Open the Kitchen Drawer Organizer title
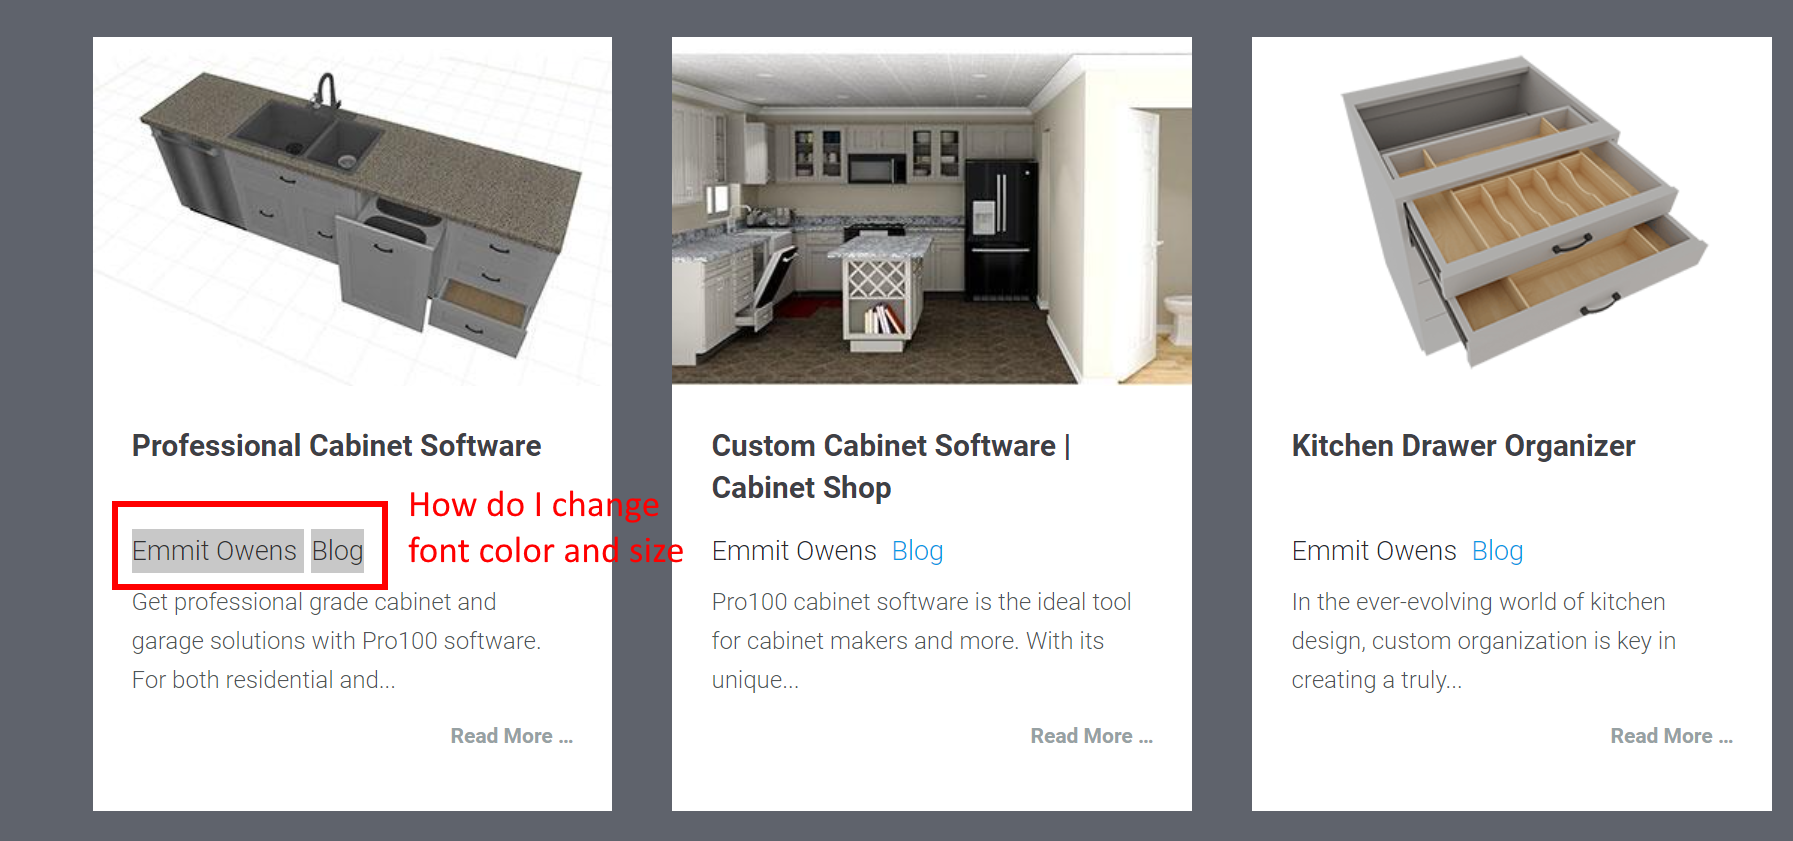 pyautogui.click(x=1463, y=446)
